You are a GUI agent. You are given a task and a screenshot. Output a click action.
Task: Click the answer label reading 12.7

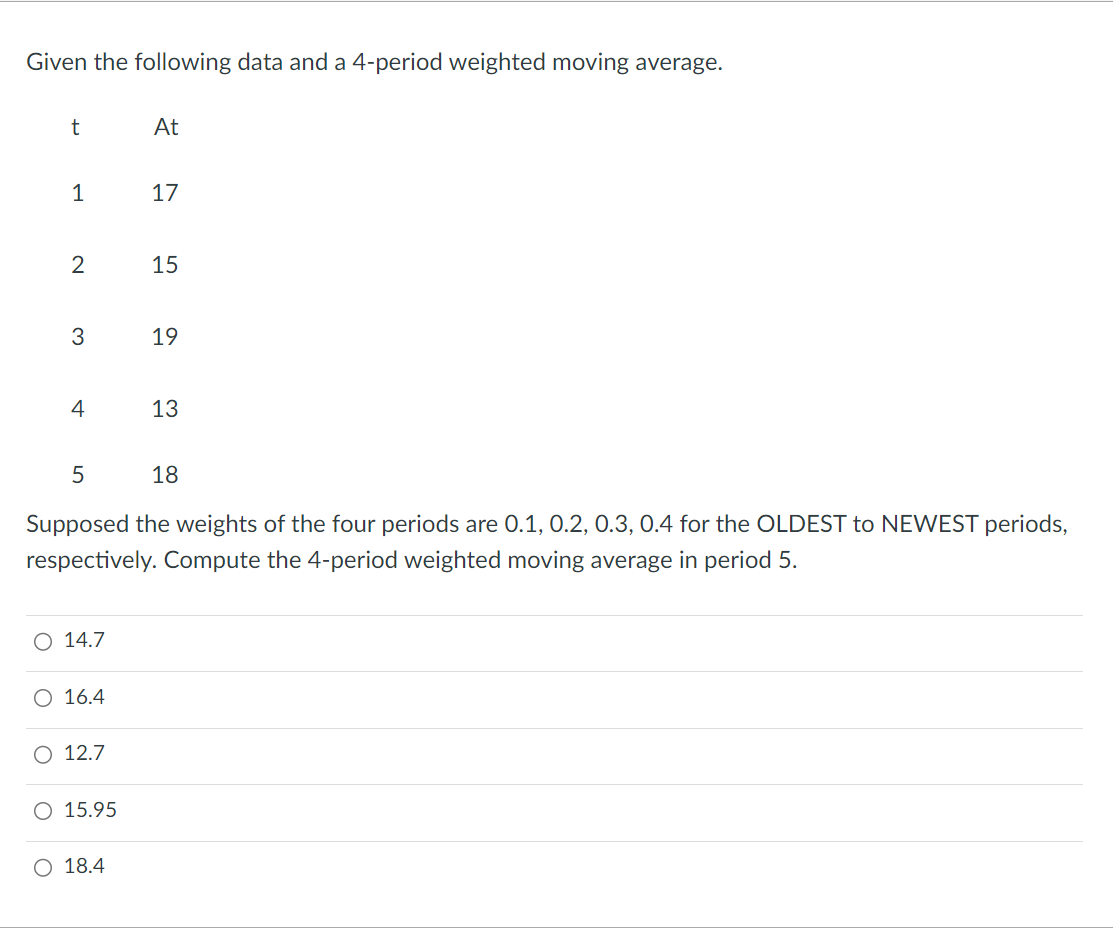[x=84, y=753]
